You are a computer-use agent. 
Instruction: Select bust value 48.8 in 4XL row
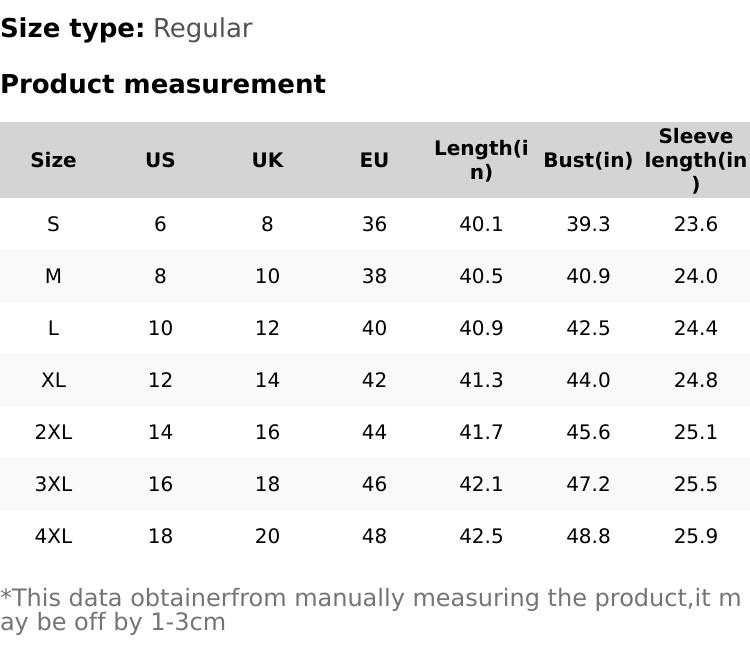point(588,536)
